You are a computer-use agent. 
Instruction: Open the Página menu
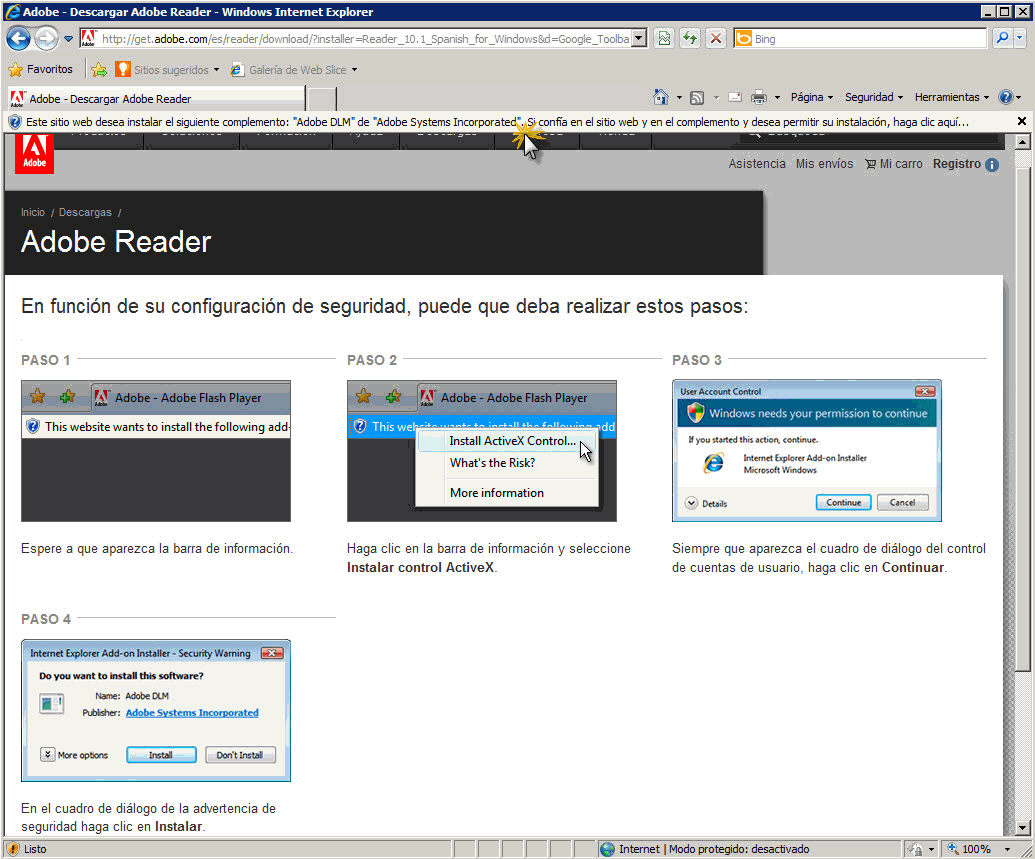(811, 97)
